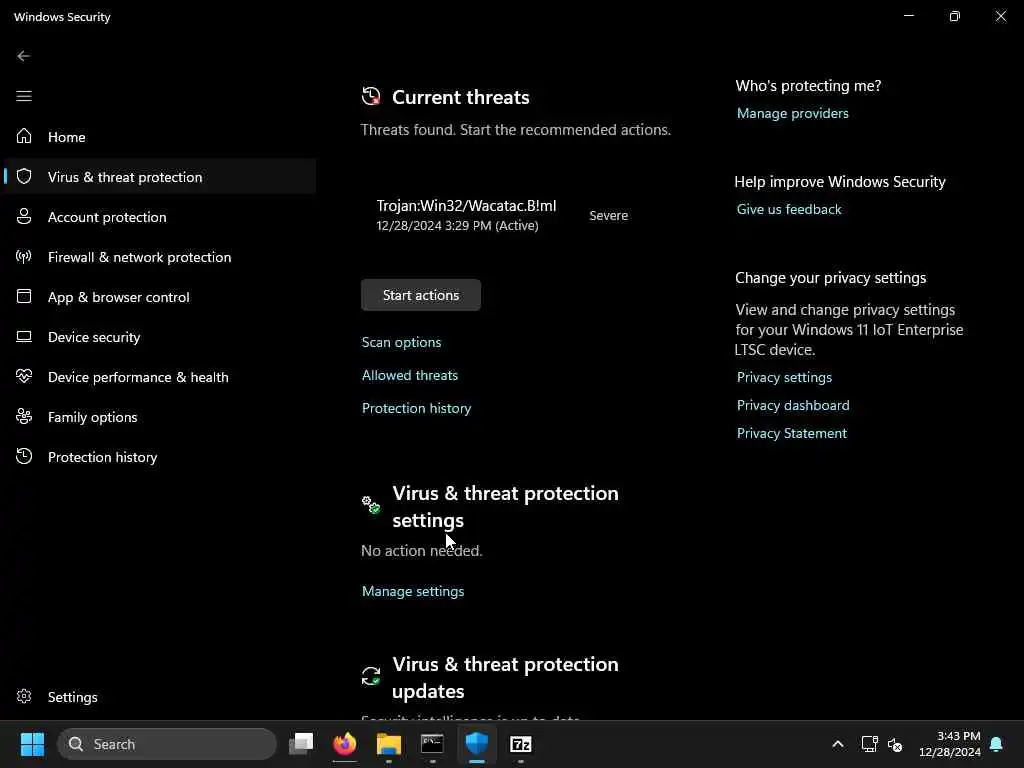Click Virus & threat protection updates heading
The image size is (1024, 768).
click(505, 677)
